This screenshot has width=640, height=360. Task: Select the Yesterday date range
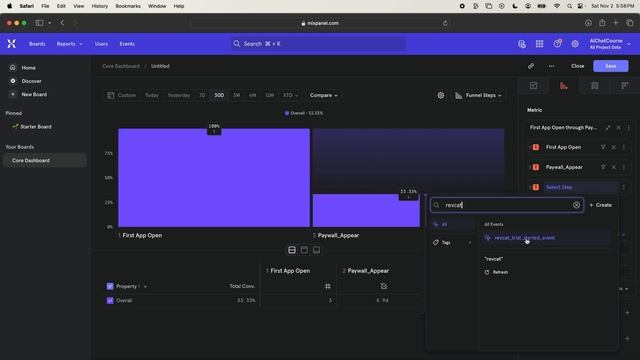coord(179,95)
